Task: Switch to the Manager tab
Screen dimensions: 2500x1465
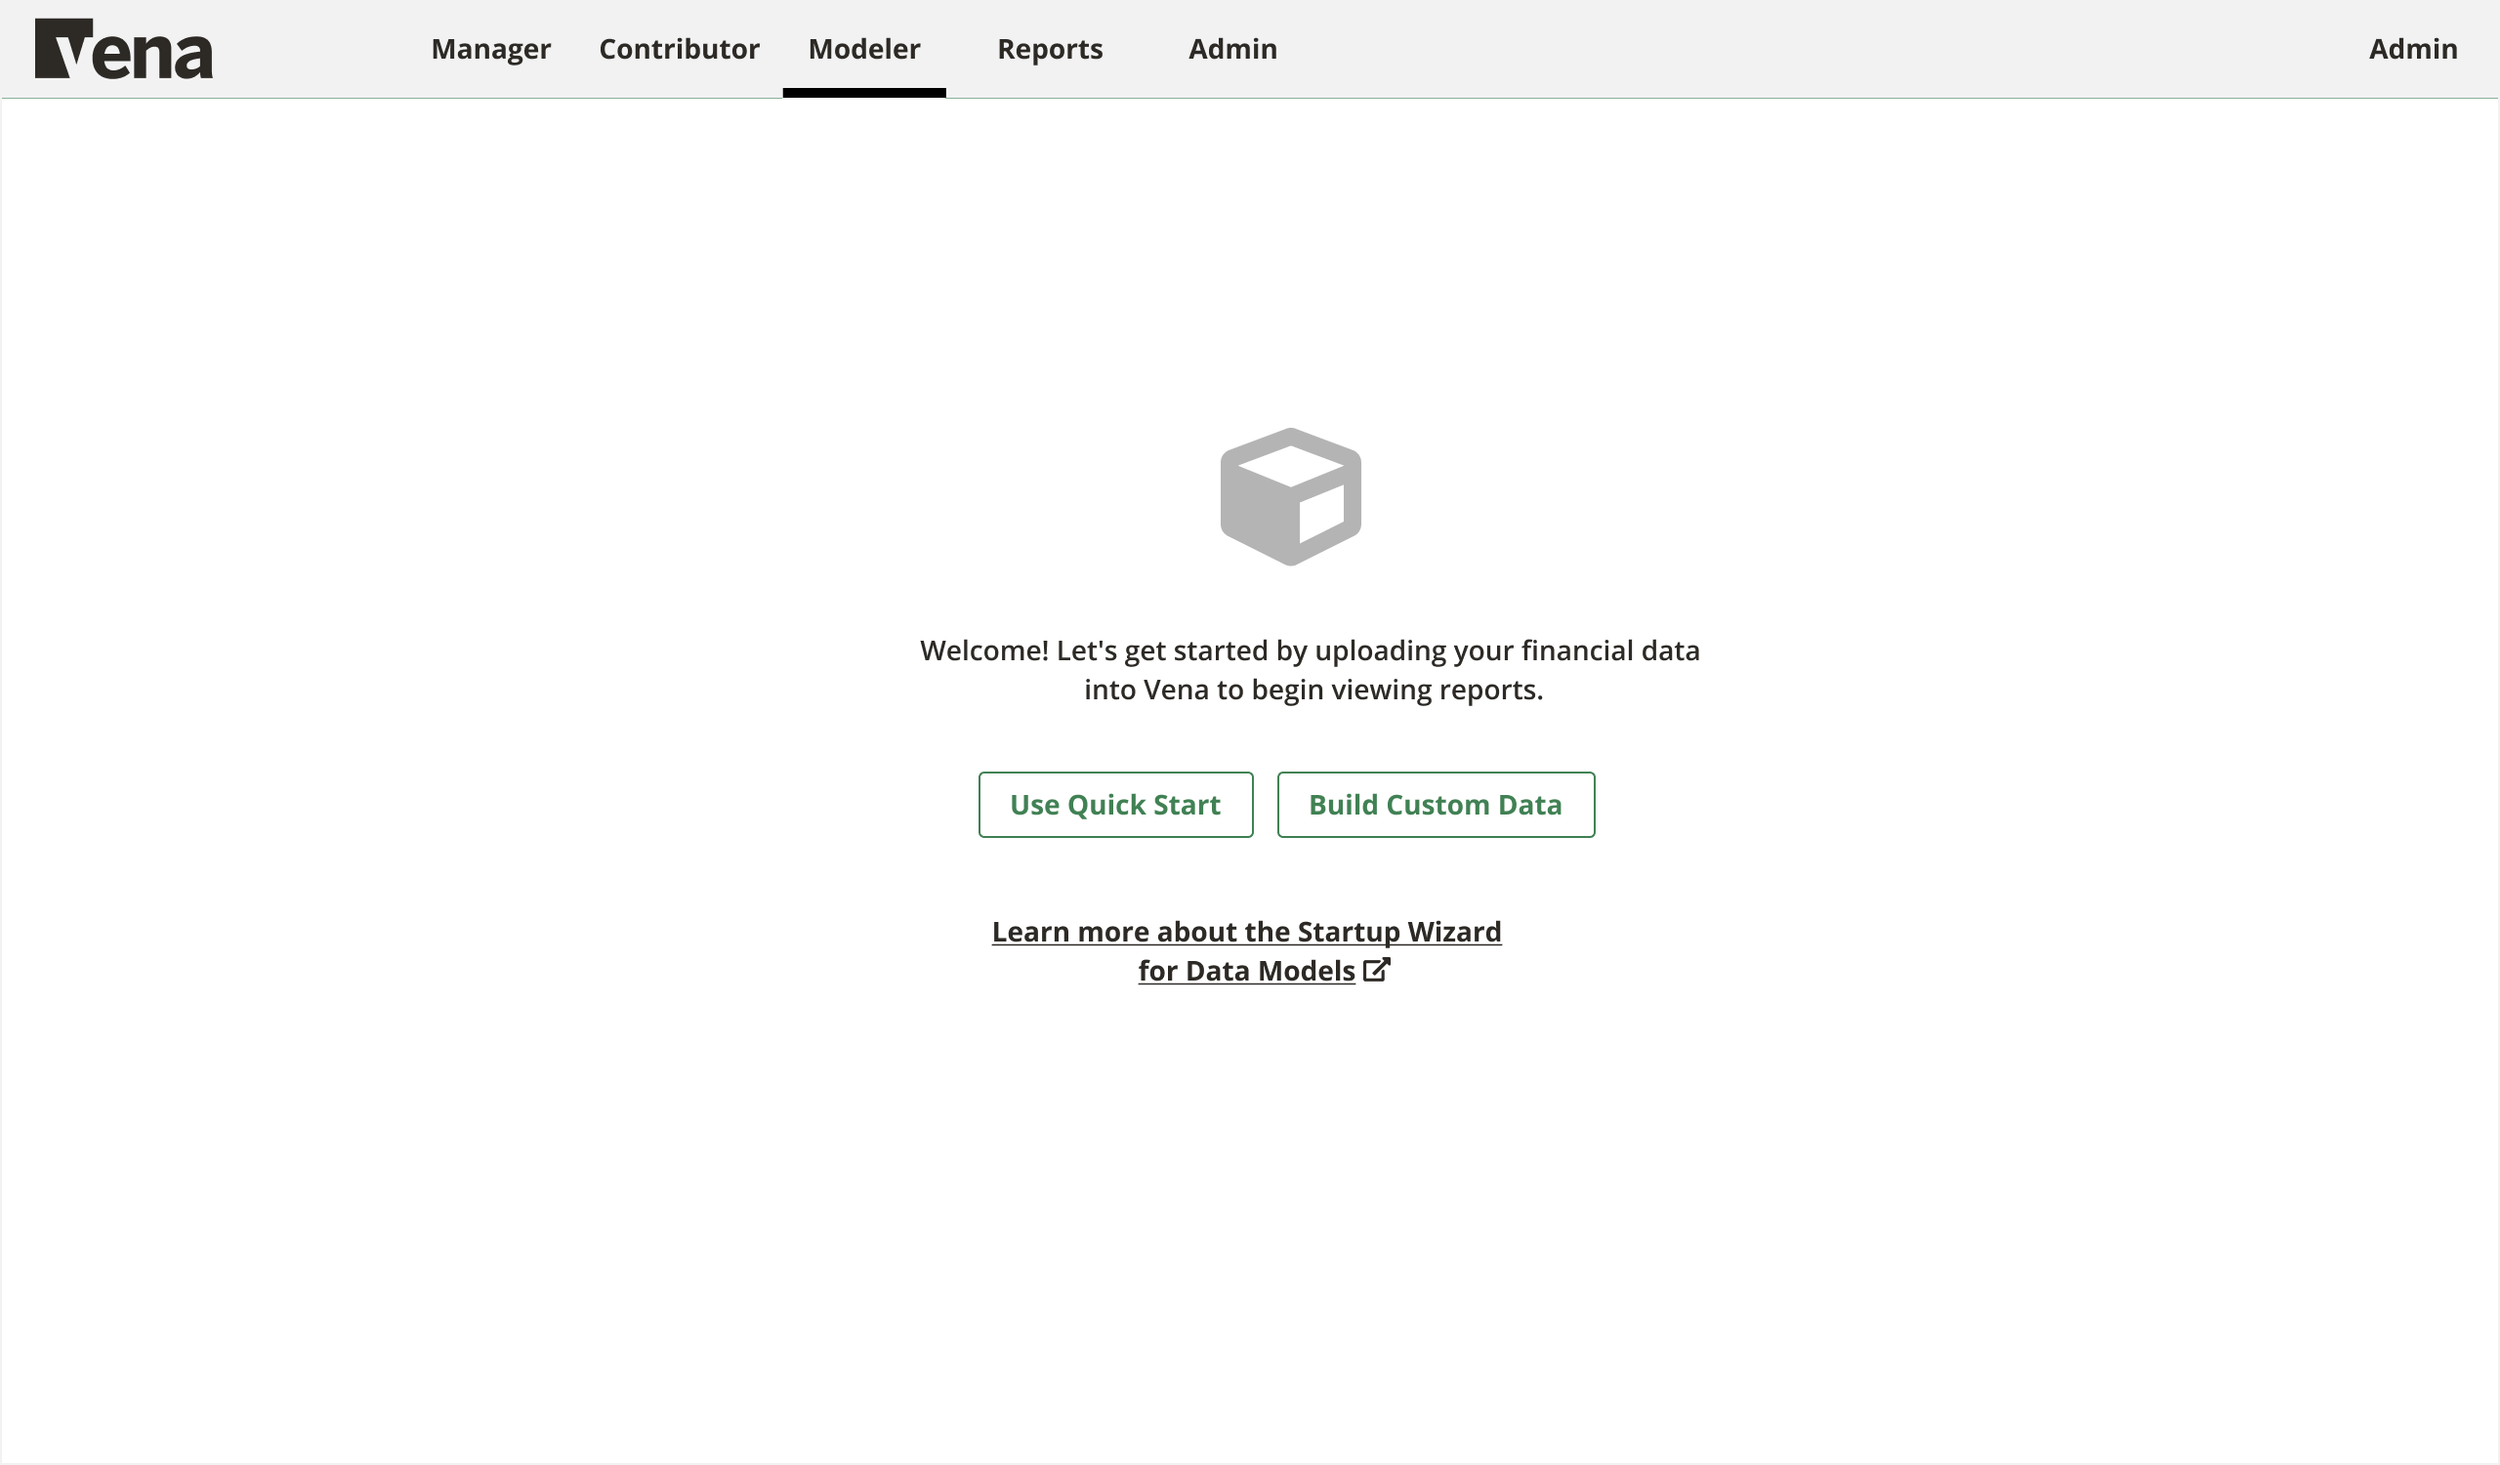Action: 489,48
